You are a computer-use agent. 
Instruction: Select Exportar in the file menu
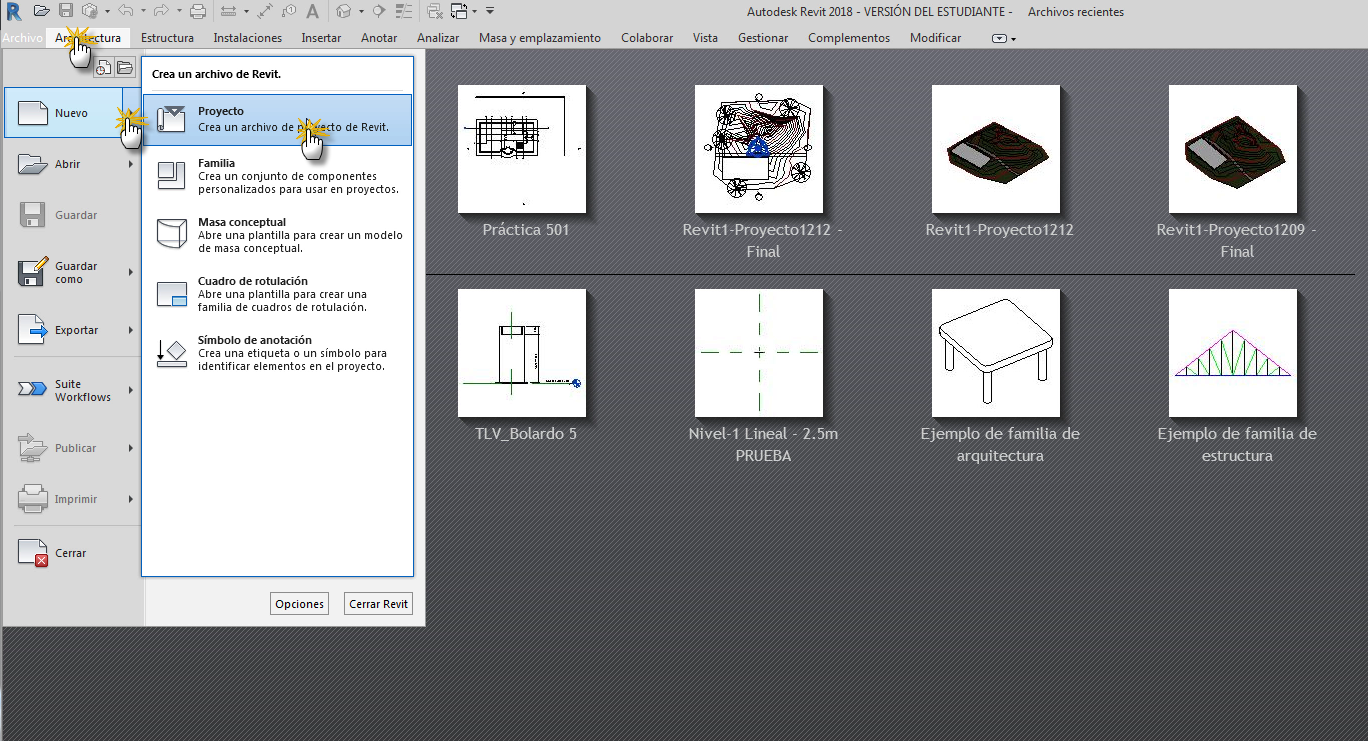[71, 330]
